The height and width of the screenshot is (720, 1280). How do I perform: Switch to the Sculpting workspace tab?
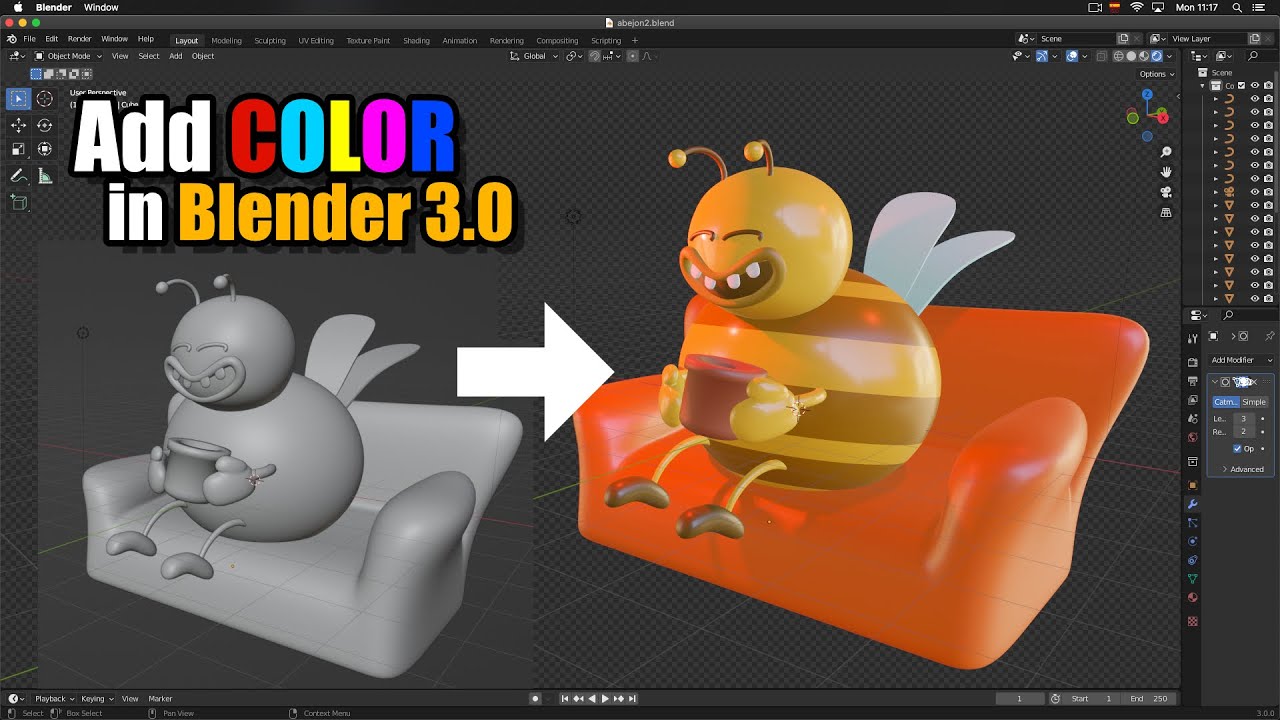point(270,41)
